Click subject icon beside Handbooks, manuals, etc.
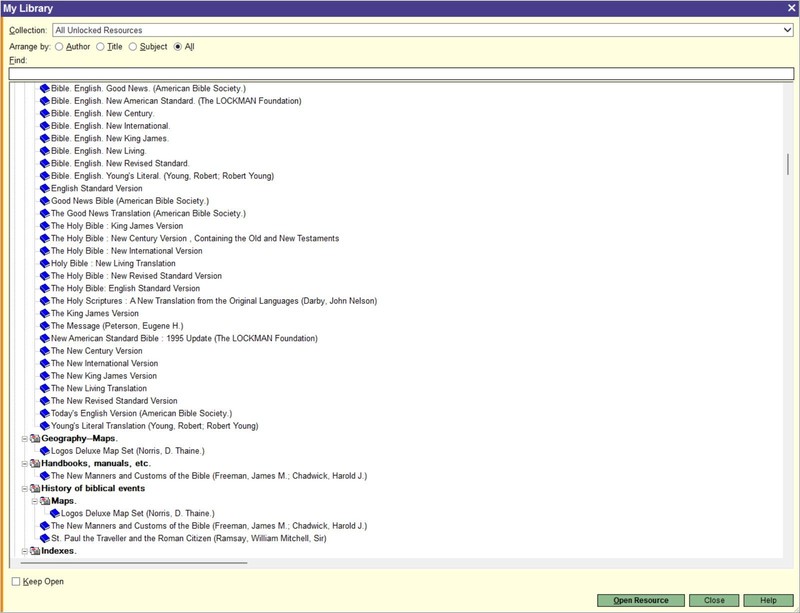Image resolution: width=800 pixels, height=613 pixels. tap(35, 463)
